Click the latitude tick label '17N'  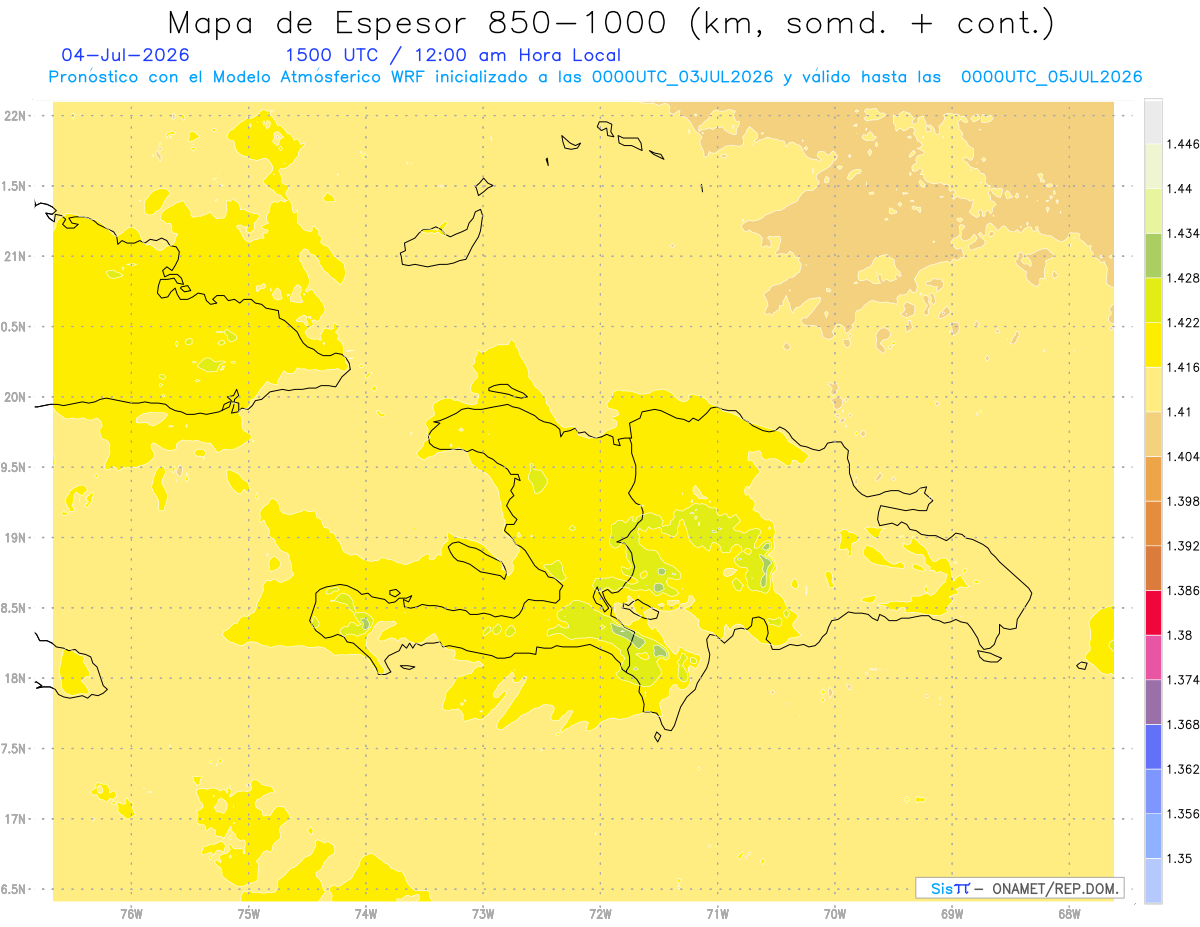point(14,819)
